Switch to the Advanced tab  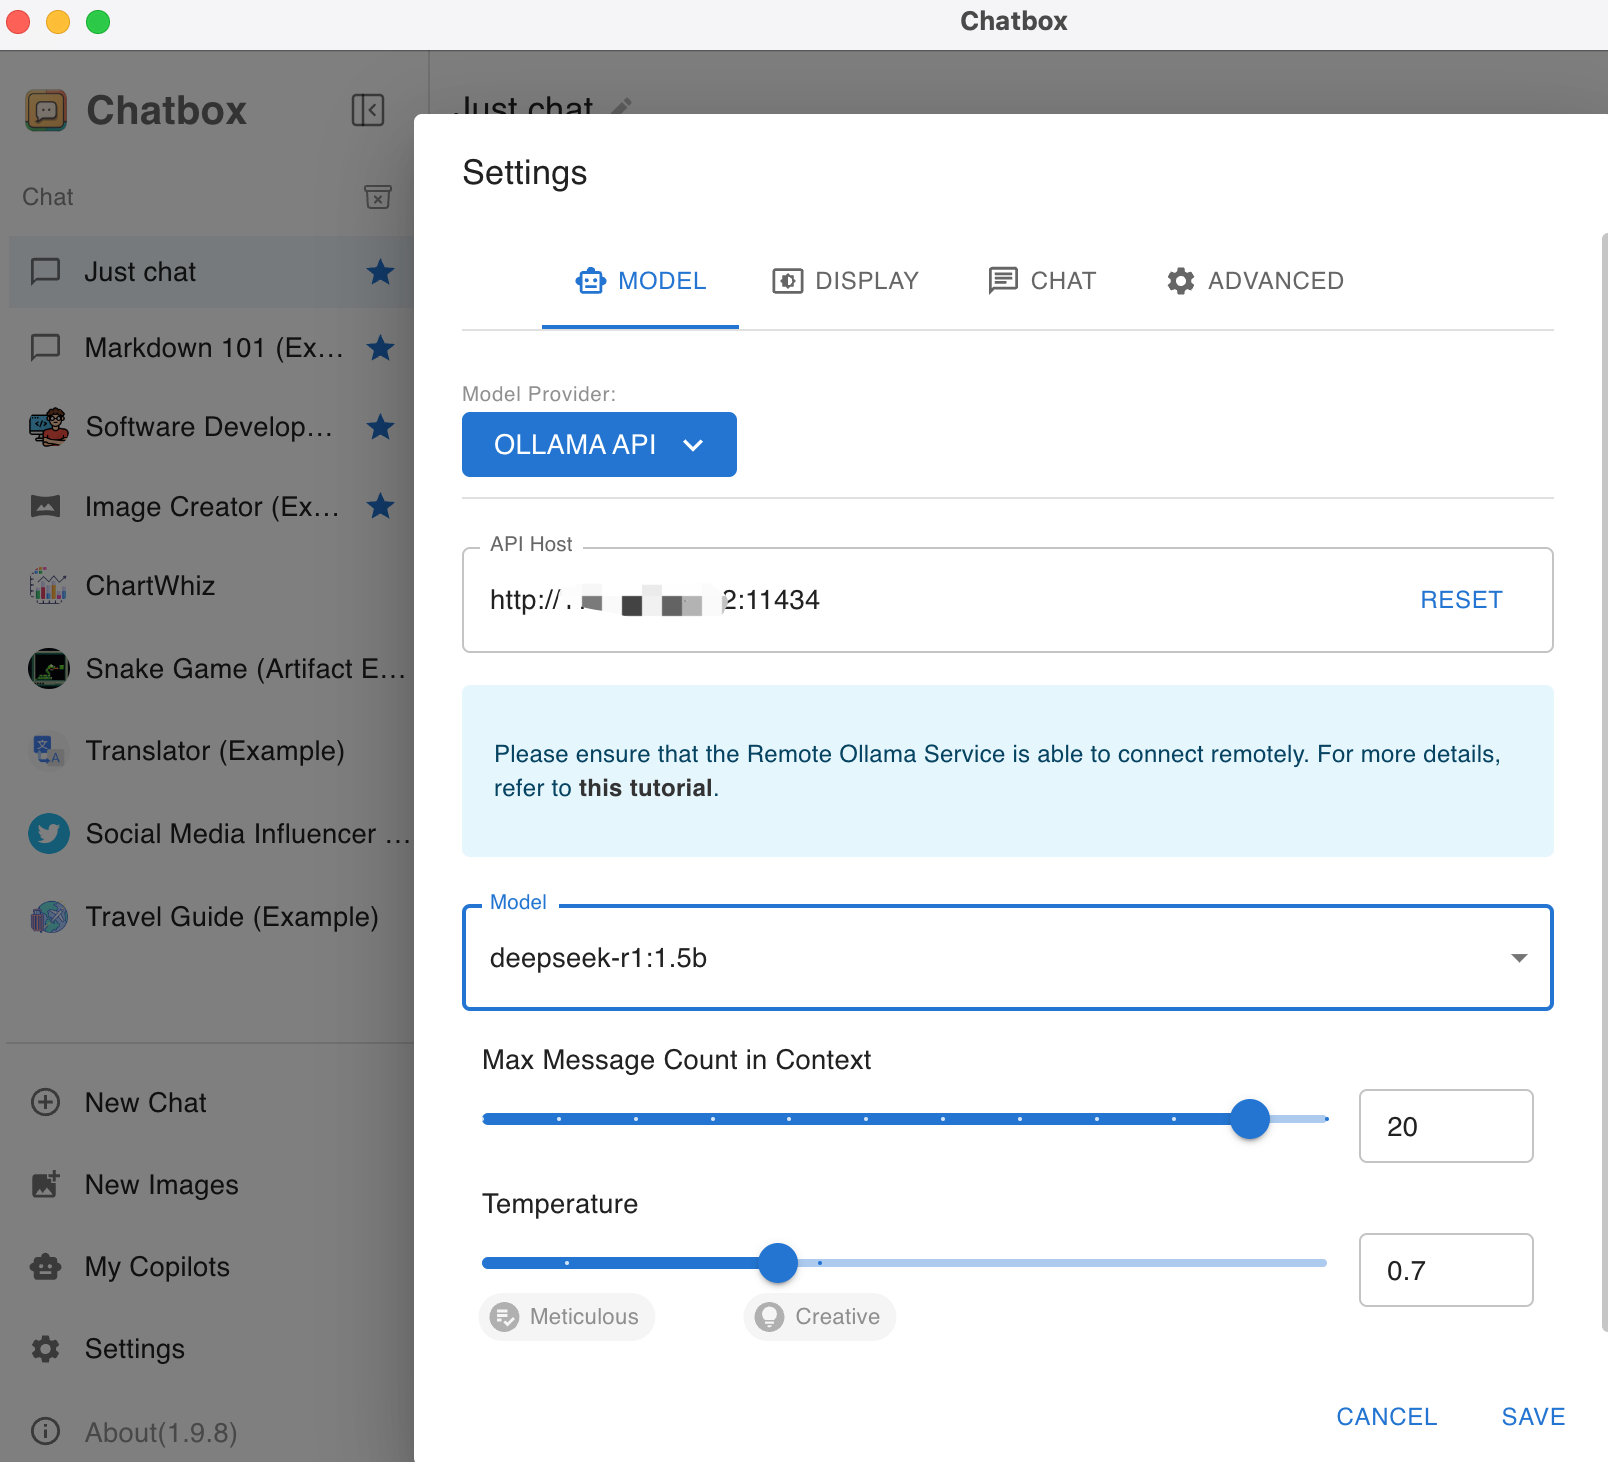[x=1255, y=281]
